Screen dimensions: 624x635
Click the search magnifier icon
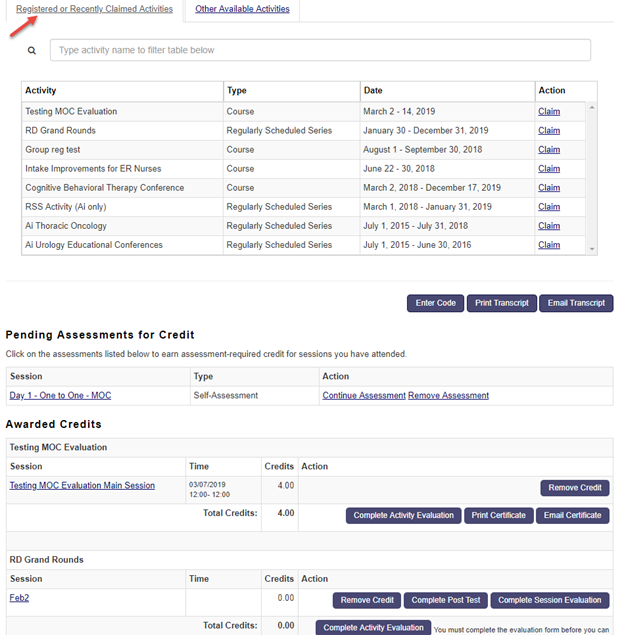[x=32, y=50]
